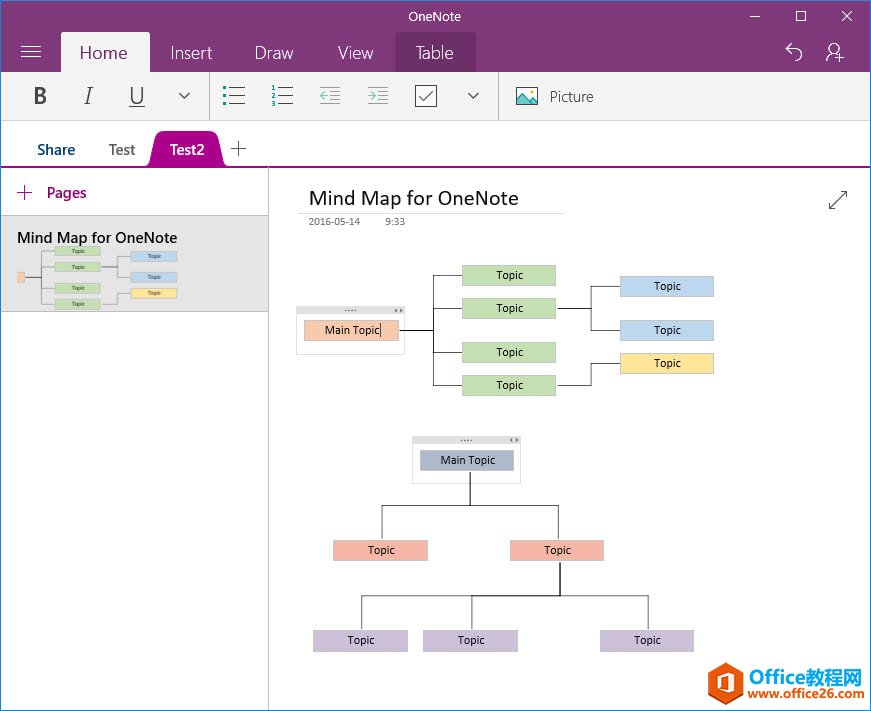Add a To Do tag checkbox

(x=426, y=96)
